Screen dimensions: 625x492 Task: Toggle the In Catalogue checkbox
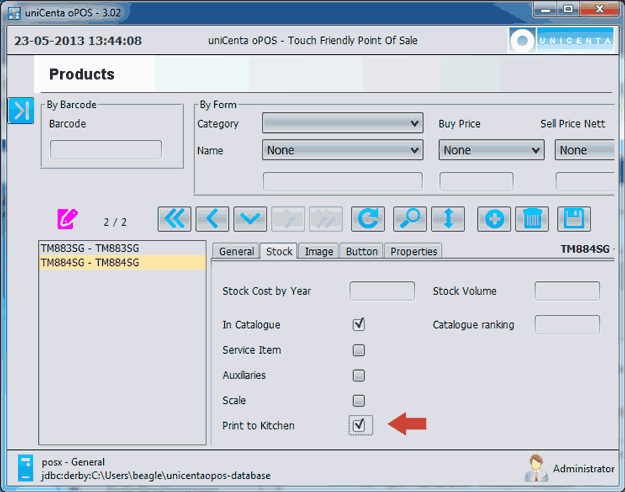(x=359, y=325)
